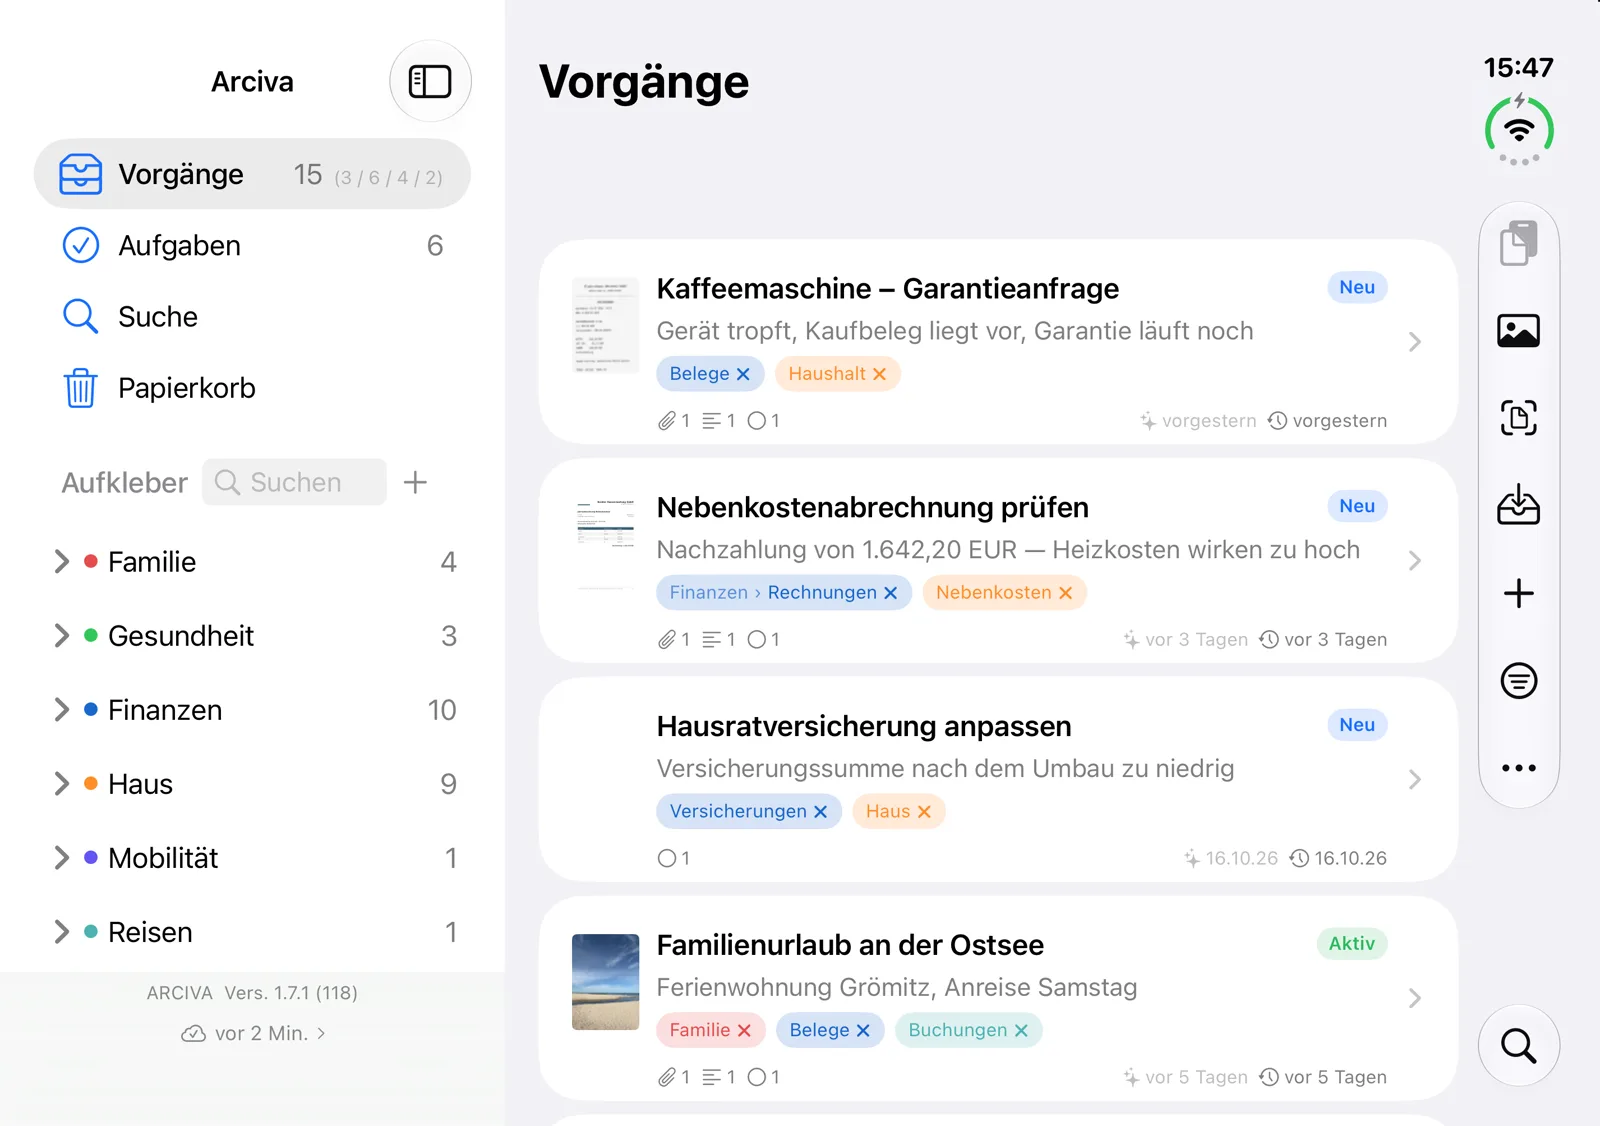Select the Gesundheit label
This screenshot has width=1600, height=1126.
coord(181,636)
